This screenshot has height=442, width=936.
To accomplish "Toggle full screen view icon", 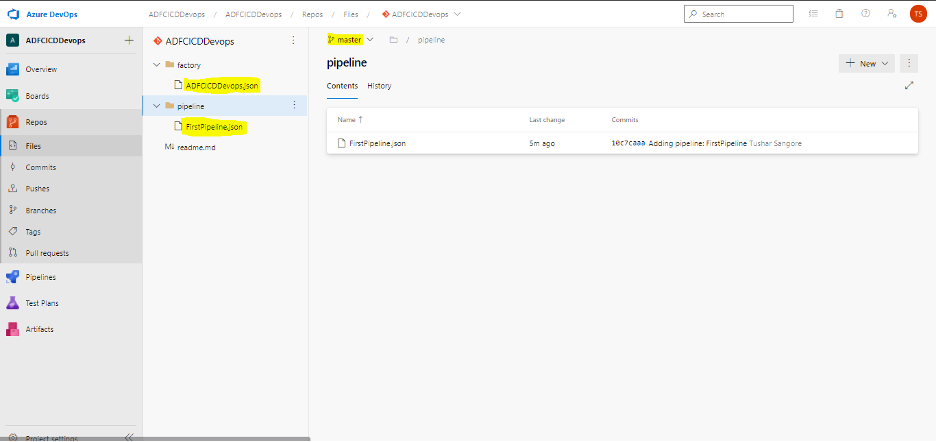I will coord(909,85).
